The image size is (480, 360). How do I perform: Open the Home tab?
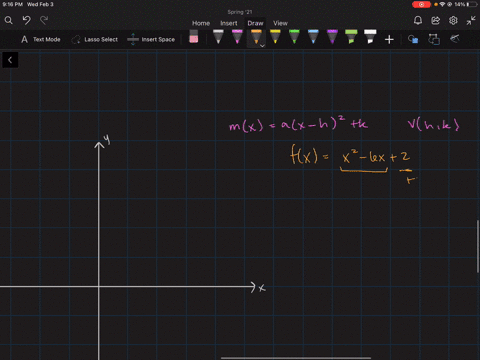click(201, 23)
